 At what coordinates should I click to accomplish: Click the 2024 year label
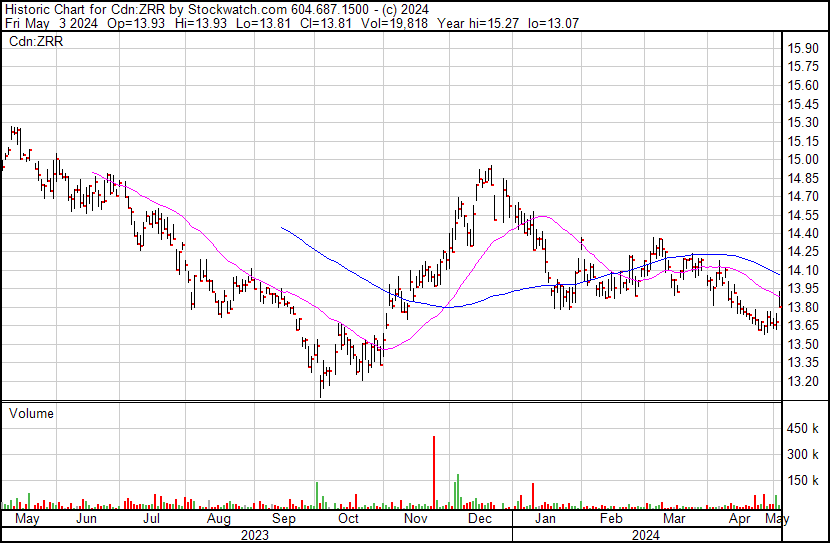646,535
